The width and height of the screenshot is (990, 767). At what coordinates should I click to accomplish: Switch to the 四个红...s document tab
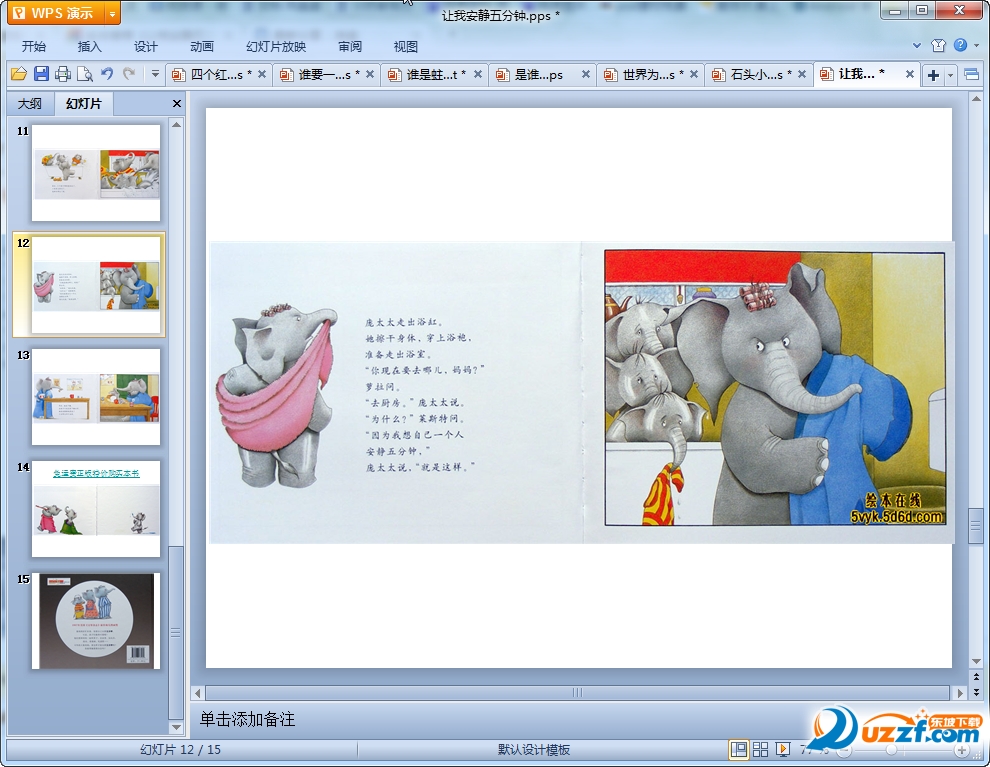[212, 74]
